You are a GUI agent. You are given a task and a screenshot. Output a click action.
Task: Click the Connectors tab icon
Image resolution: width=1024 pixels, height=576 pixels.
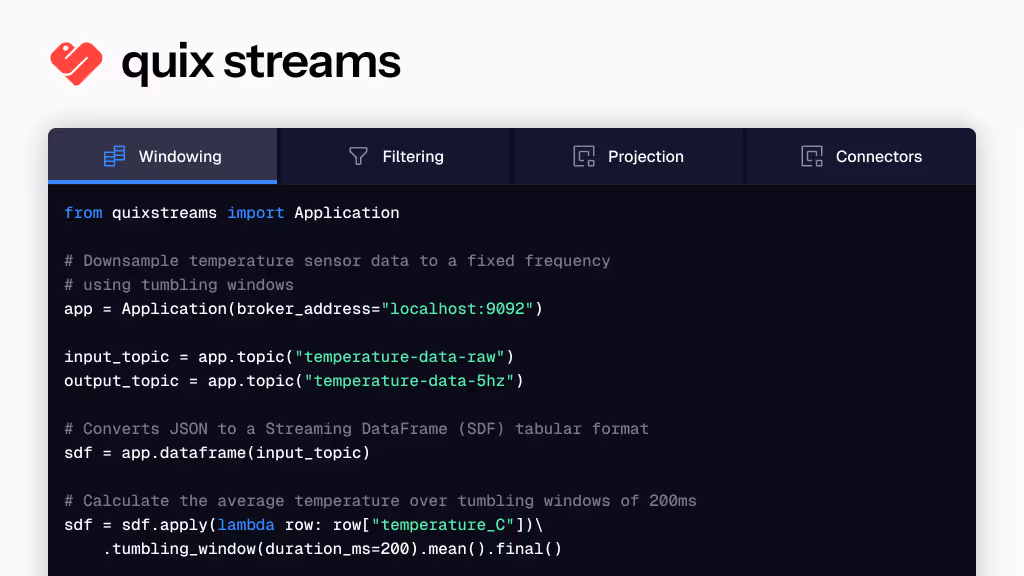pyautogui.click(x=812, y=156)
